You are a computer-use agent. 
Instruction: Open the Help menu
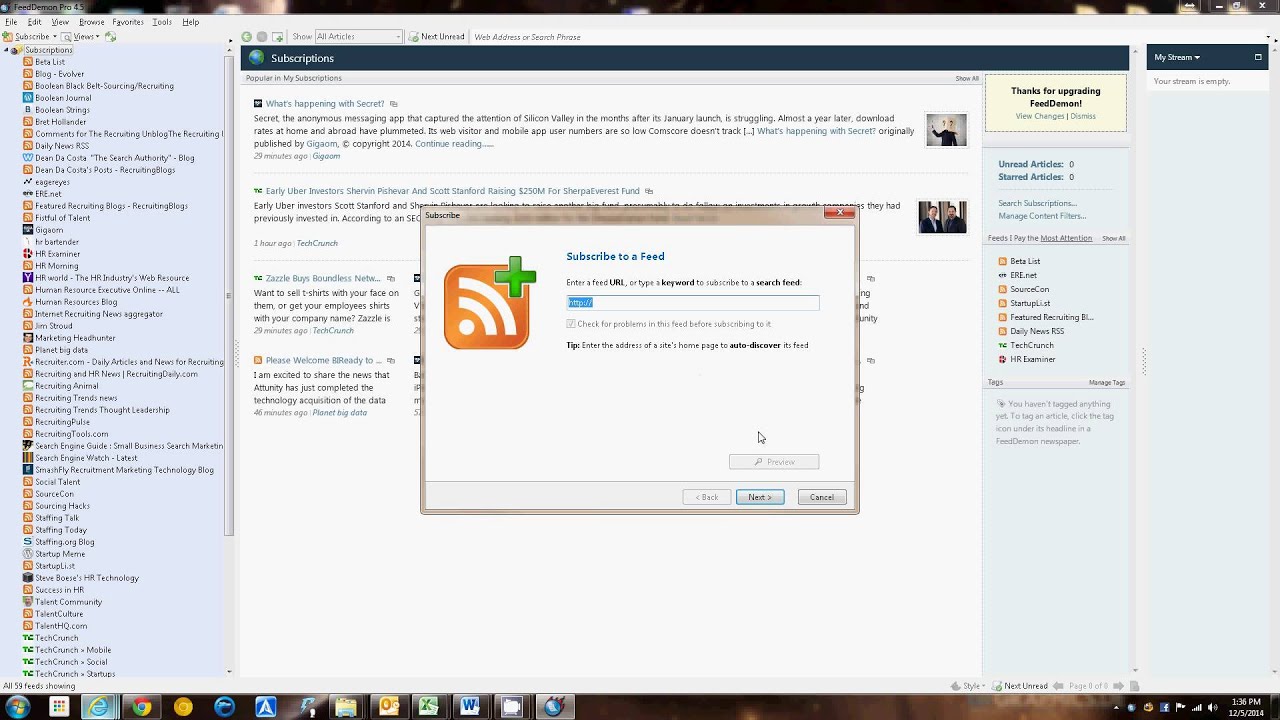(x=190, y=22)
